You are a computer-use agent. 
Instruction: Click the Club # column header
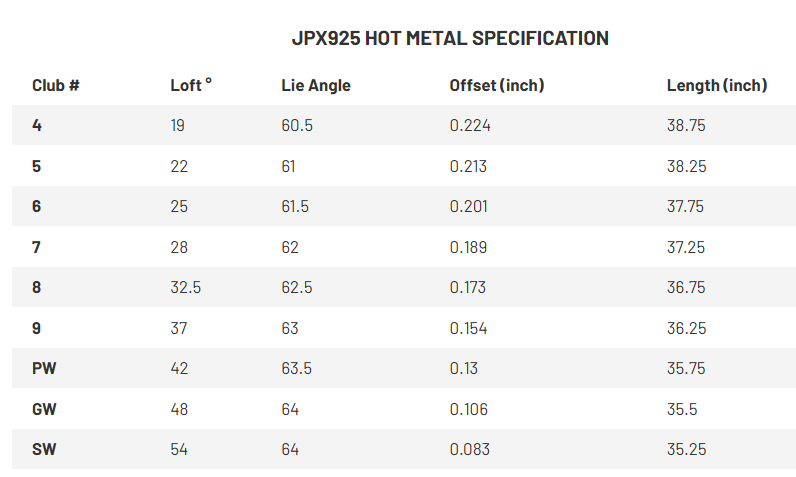pos(56,86)
